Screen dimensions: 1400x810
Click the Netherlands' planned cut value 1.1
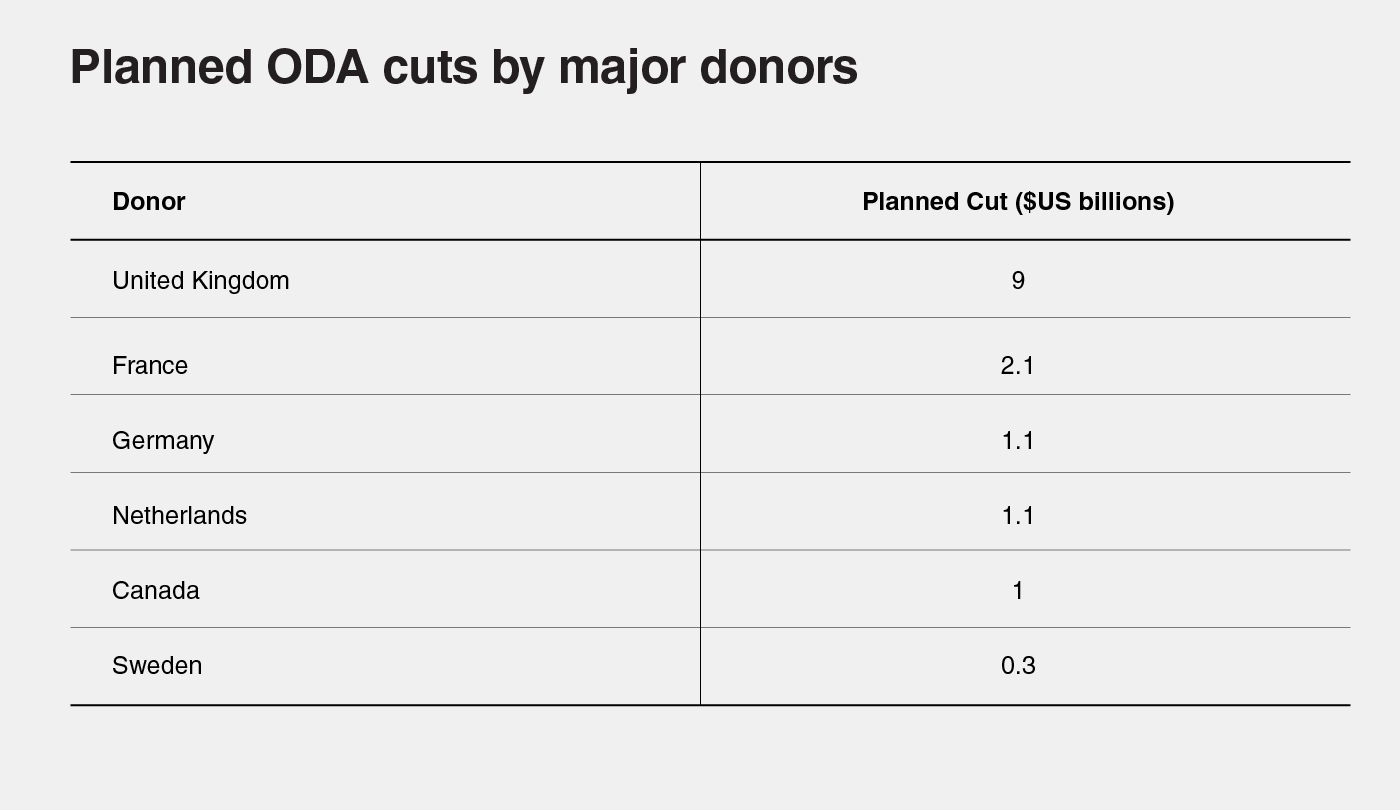coord(1018,515)
